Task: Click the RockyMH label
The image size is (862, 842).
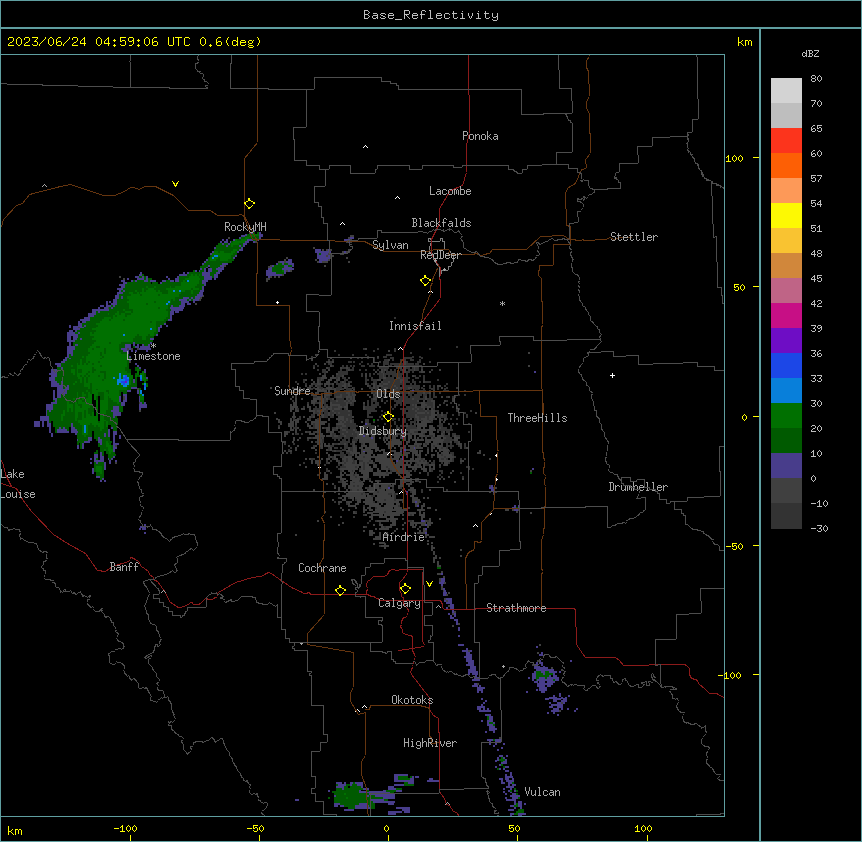Action: point(245,227)
